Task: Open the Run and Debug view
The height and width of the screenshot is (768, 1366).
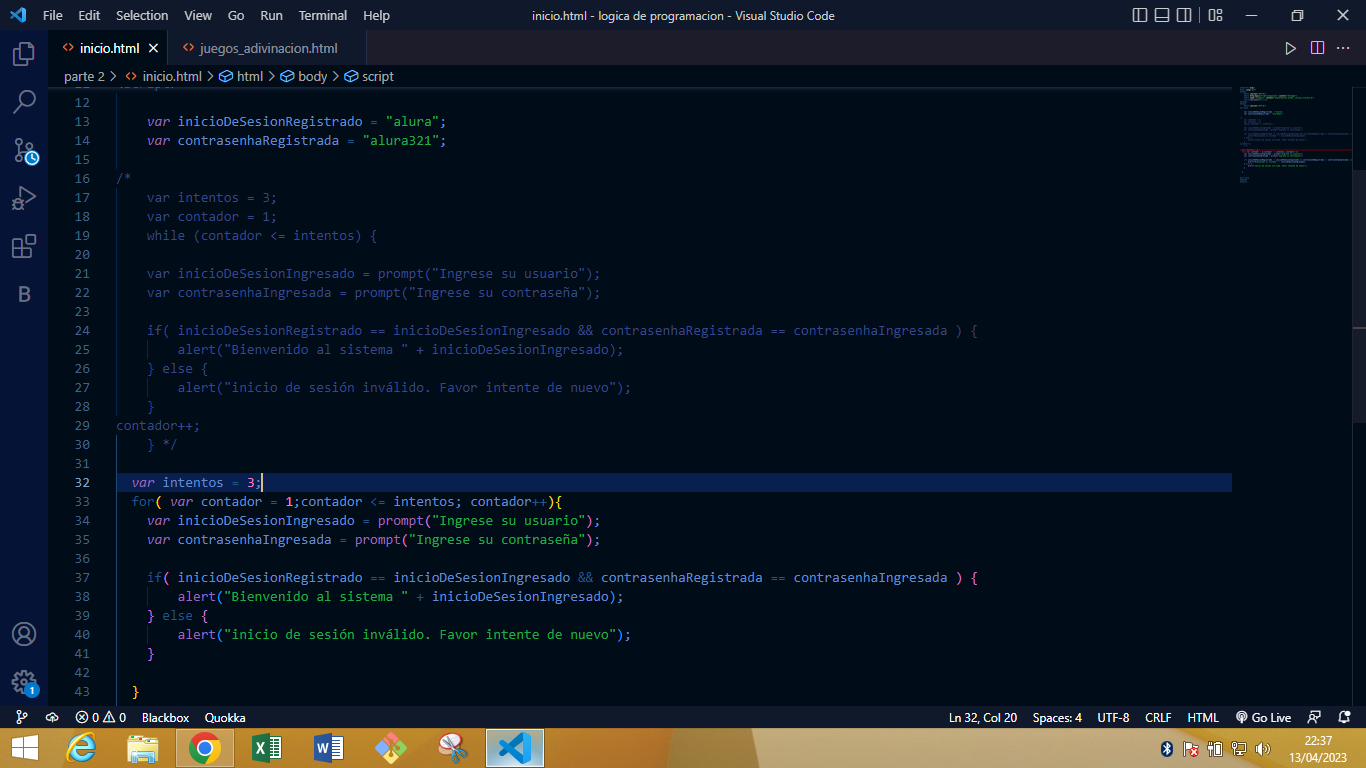Action: [x=24, y=198]
